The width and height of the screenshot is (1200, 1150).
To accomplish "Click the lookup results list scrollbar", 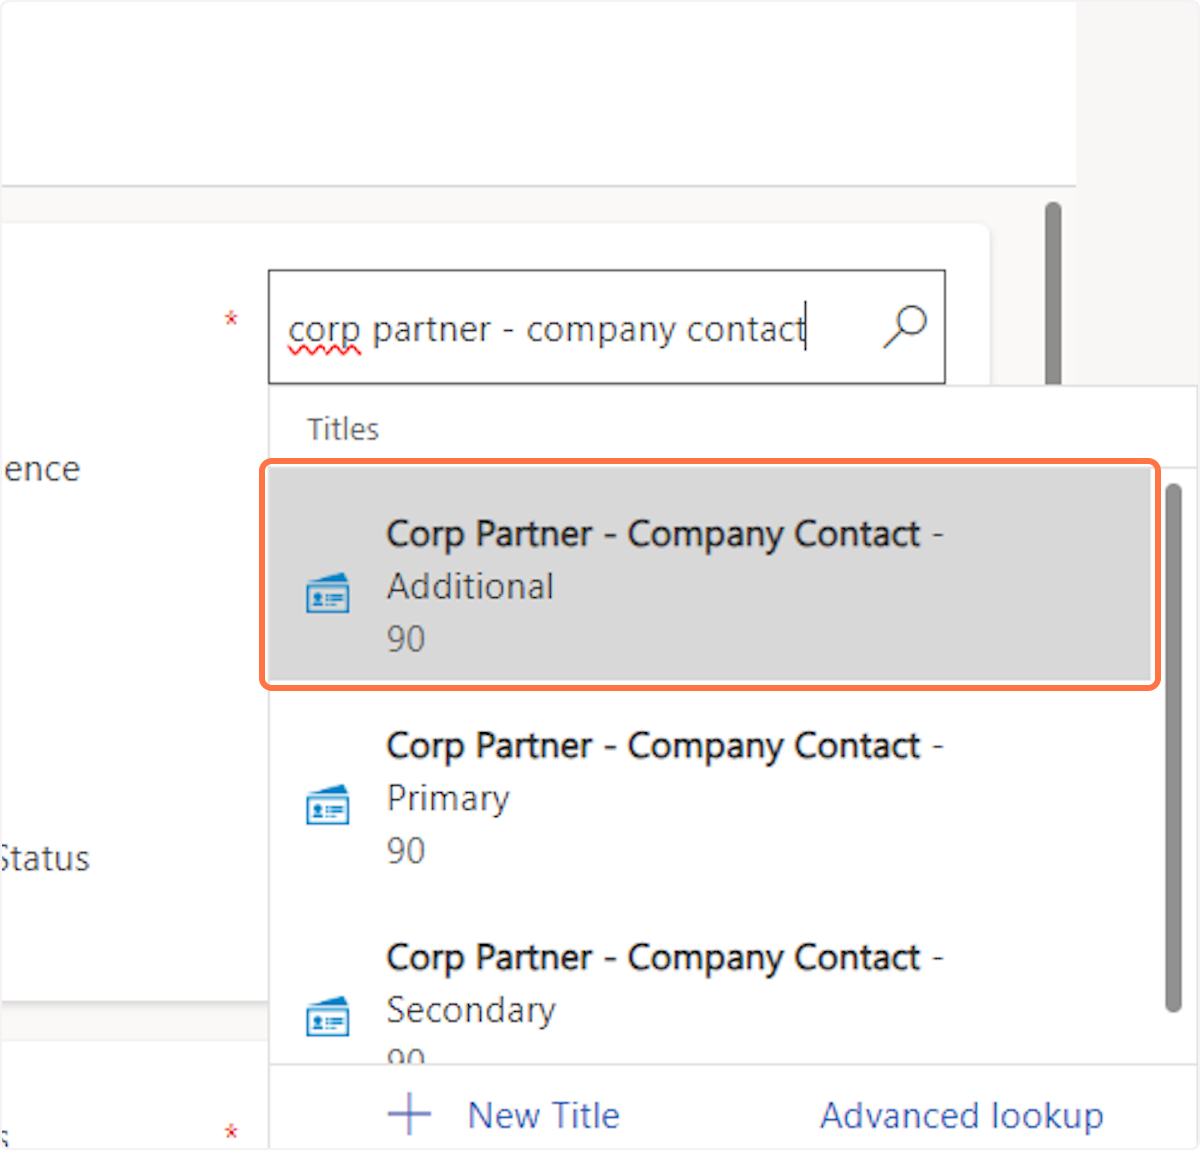I will click(x=1174, y=750).
